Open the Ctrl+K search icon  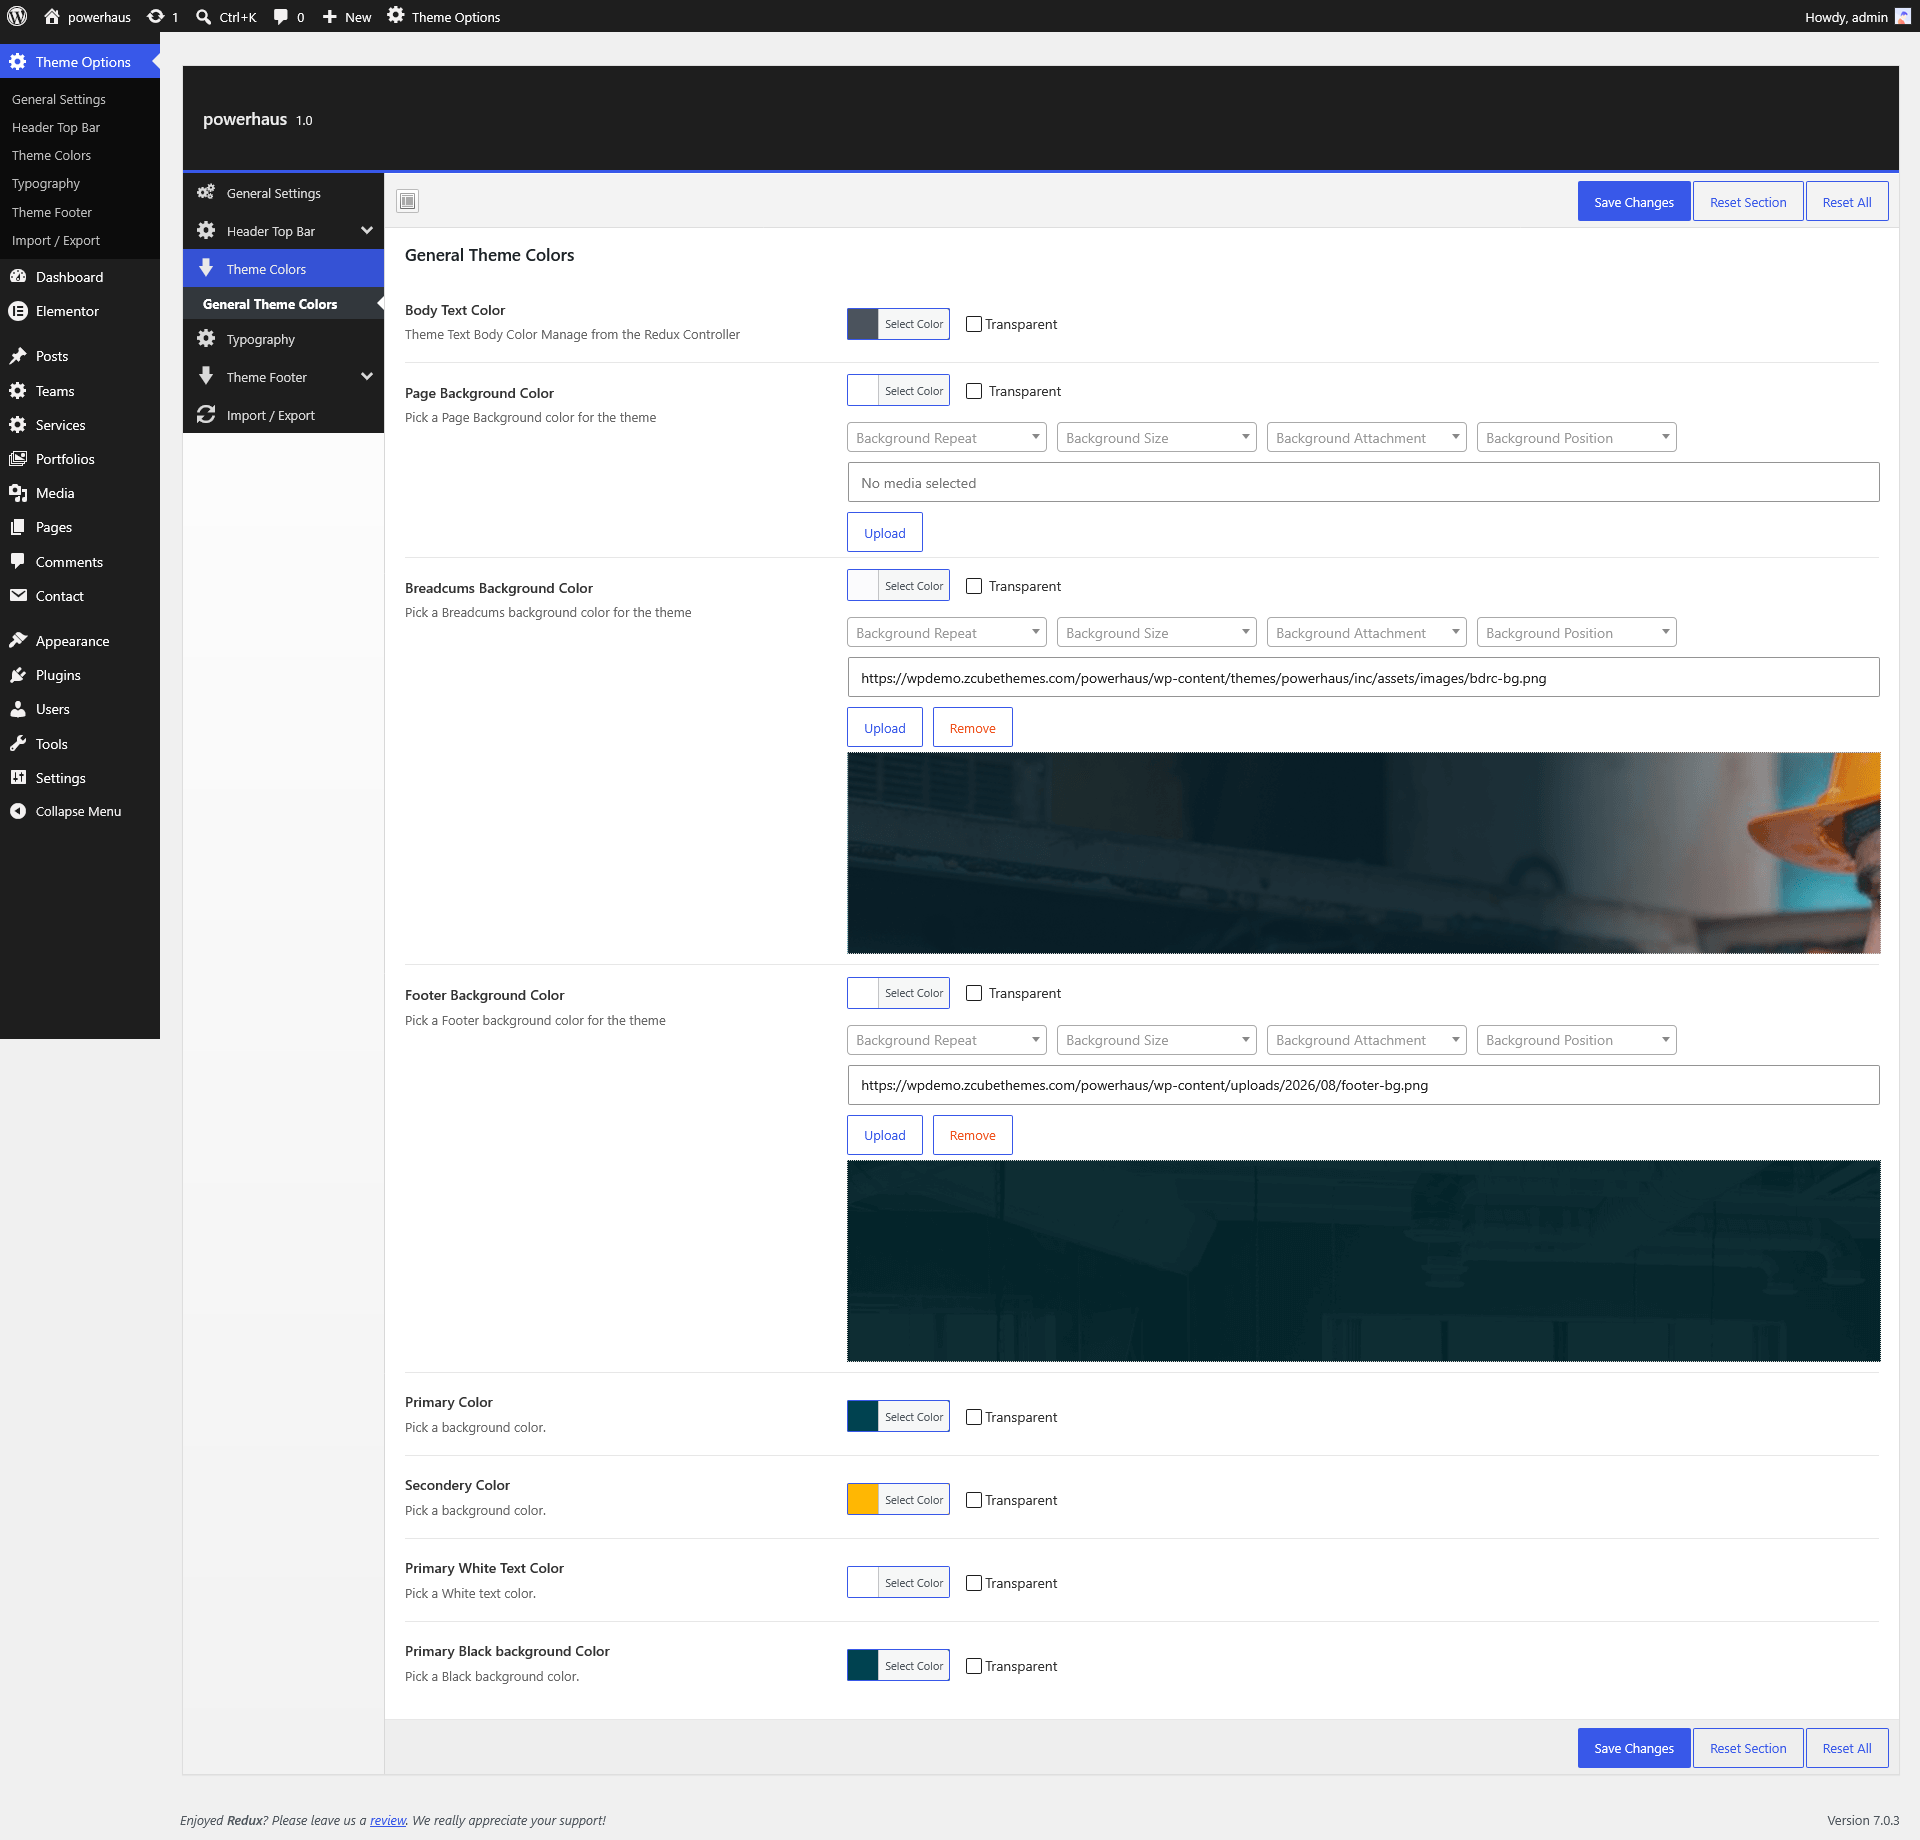click(x=204, y=16)
